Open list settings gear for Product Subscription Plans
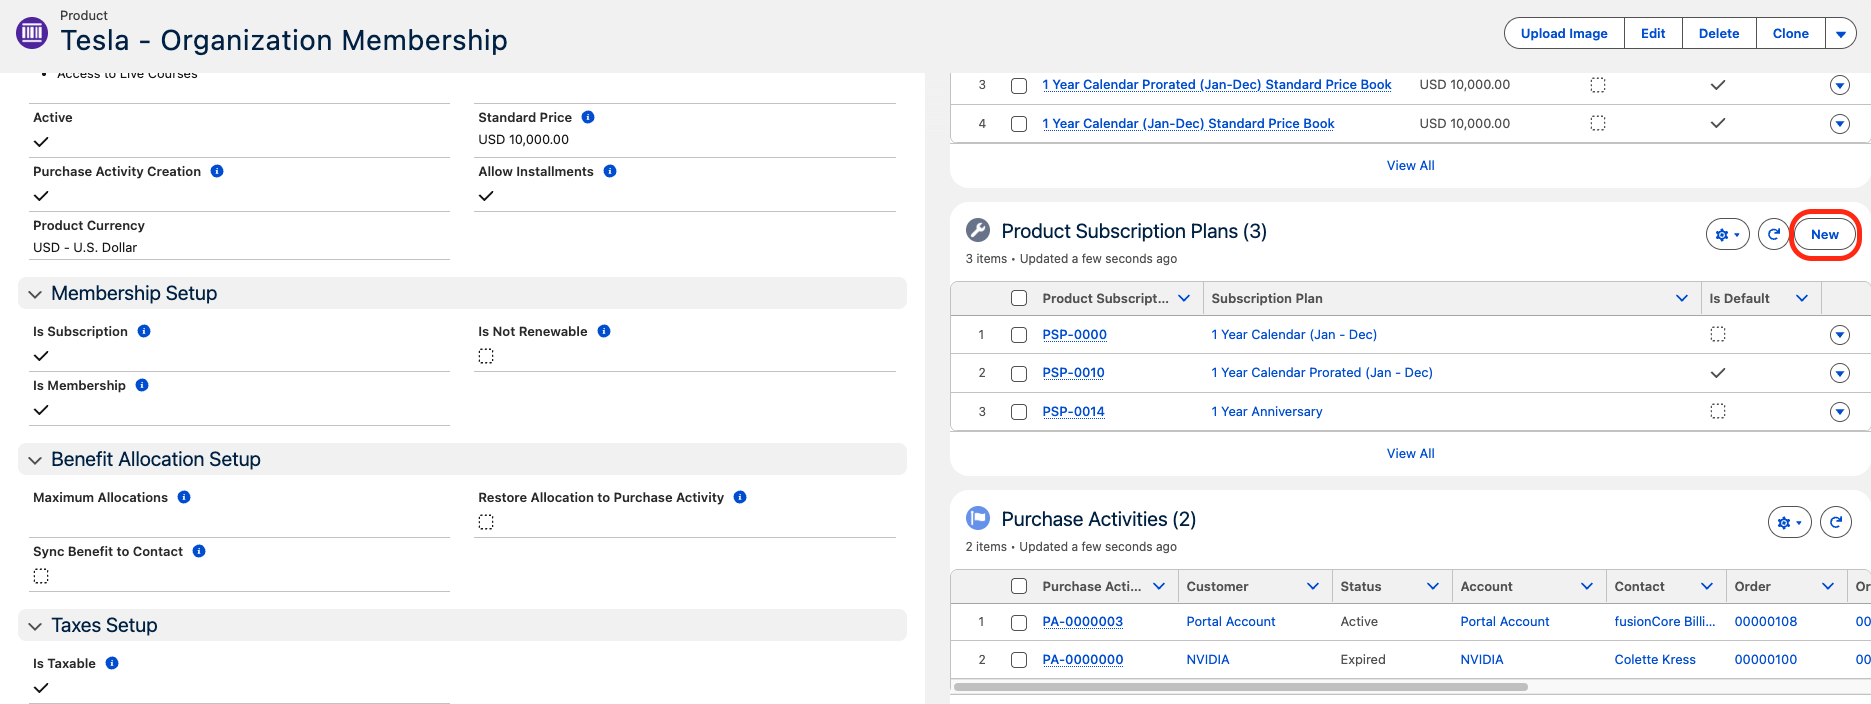The image size is (1871, 704). click(1728, 235)
